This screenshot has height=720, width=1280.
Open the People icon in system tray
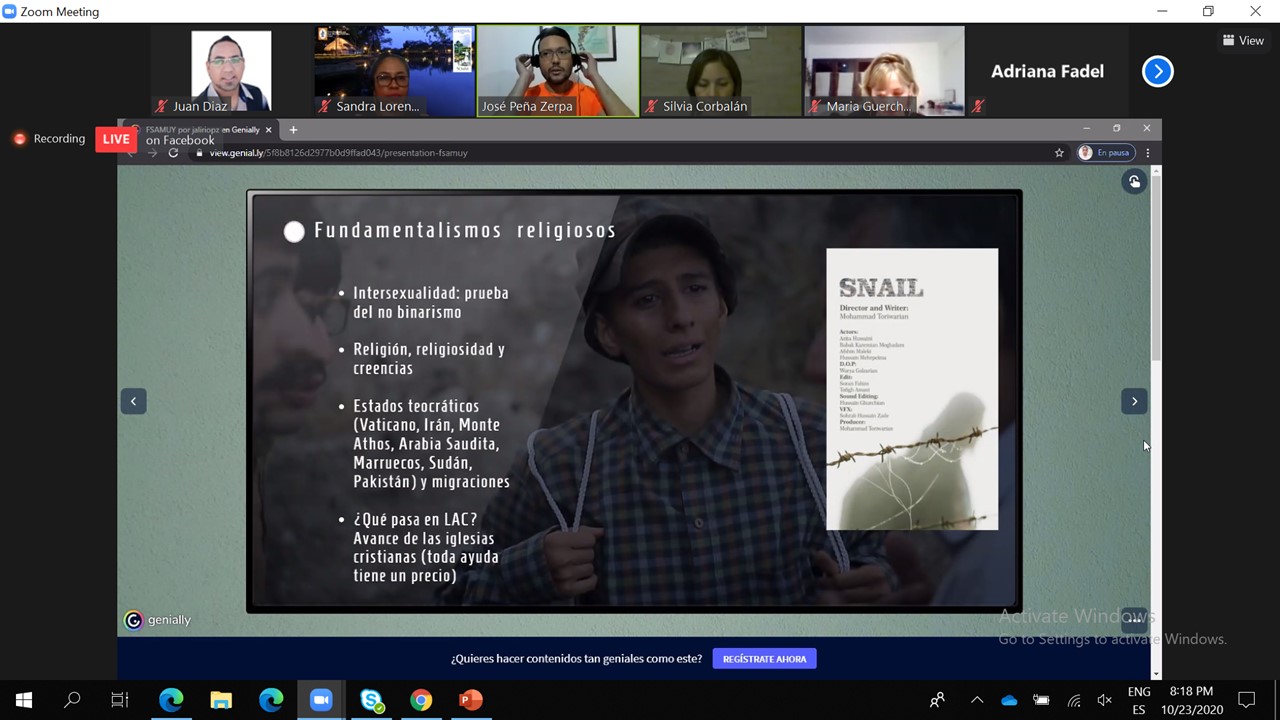point(937,700)
